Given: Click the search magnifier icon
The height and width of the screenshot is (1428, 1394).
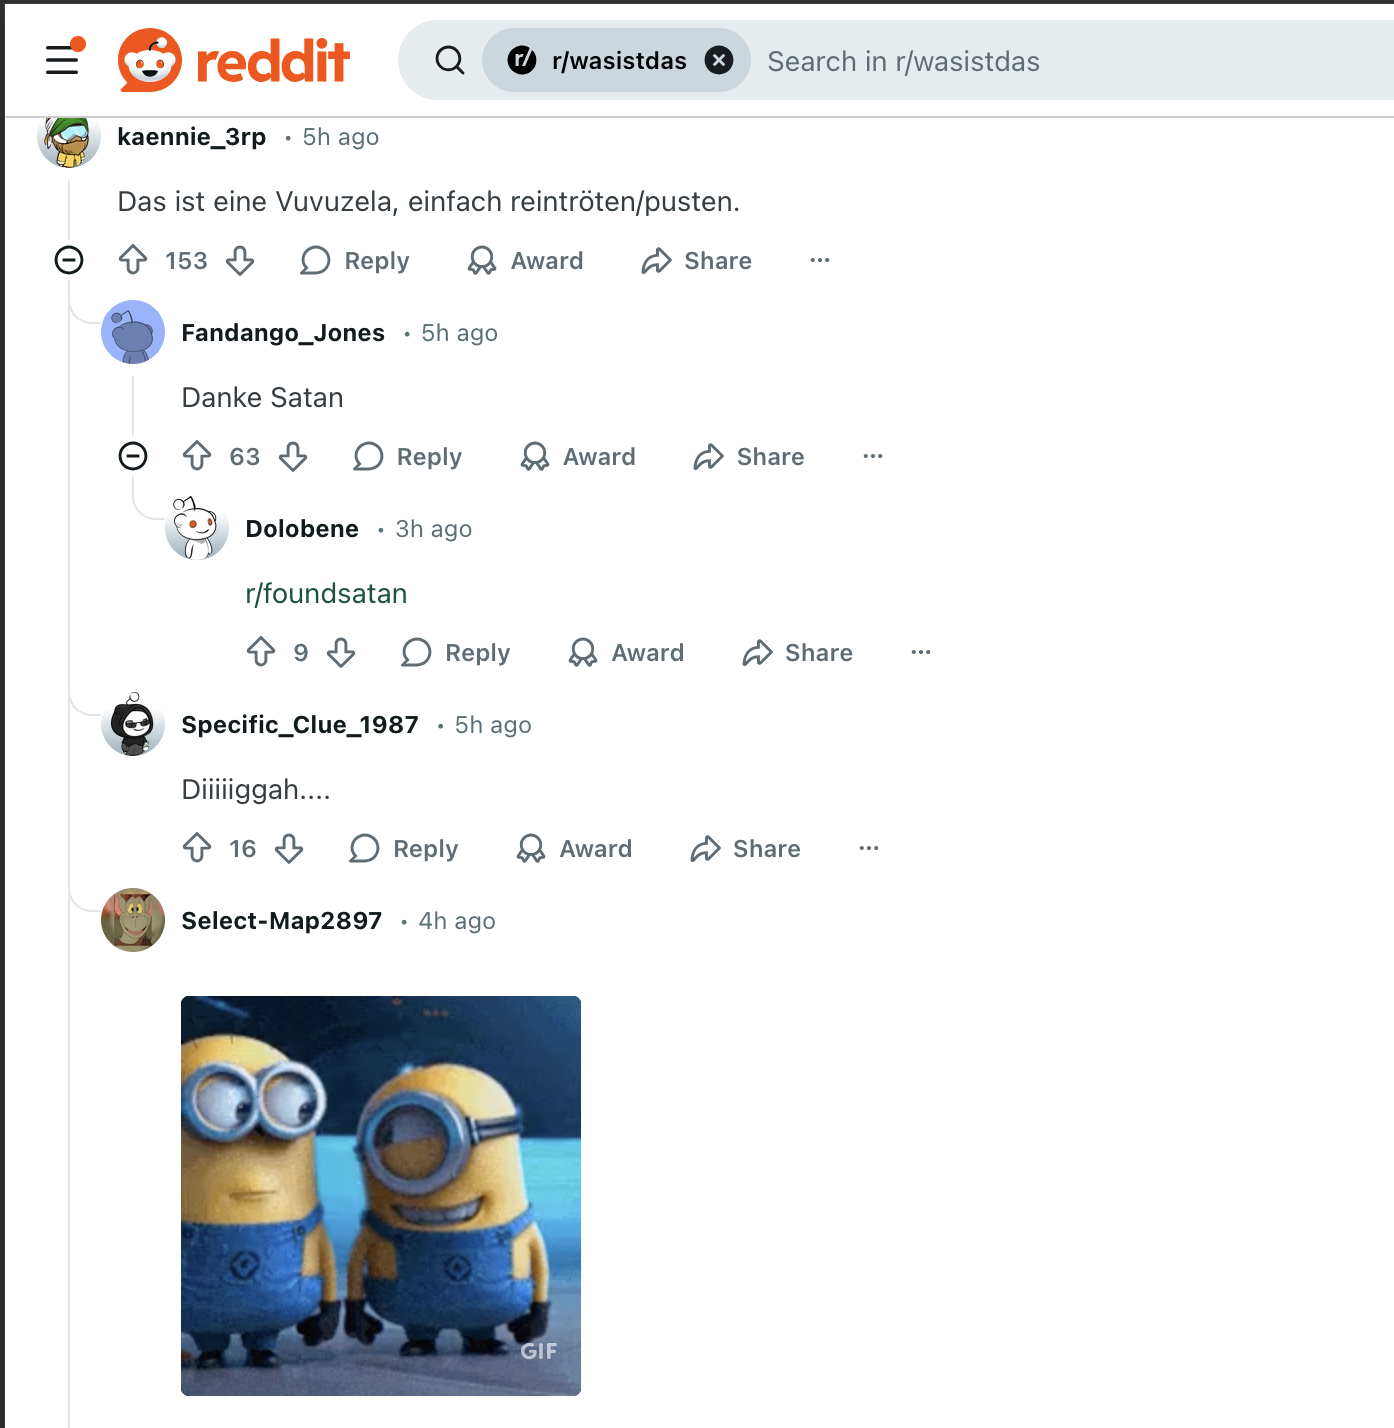Looking at the screenshot, I should [450, 61].
